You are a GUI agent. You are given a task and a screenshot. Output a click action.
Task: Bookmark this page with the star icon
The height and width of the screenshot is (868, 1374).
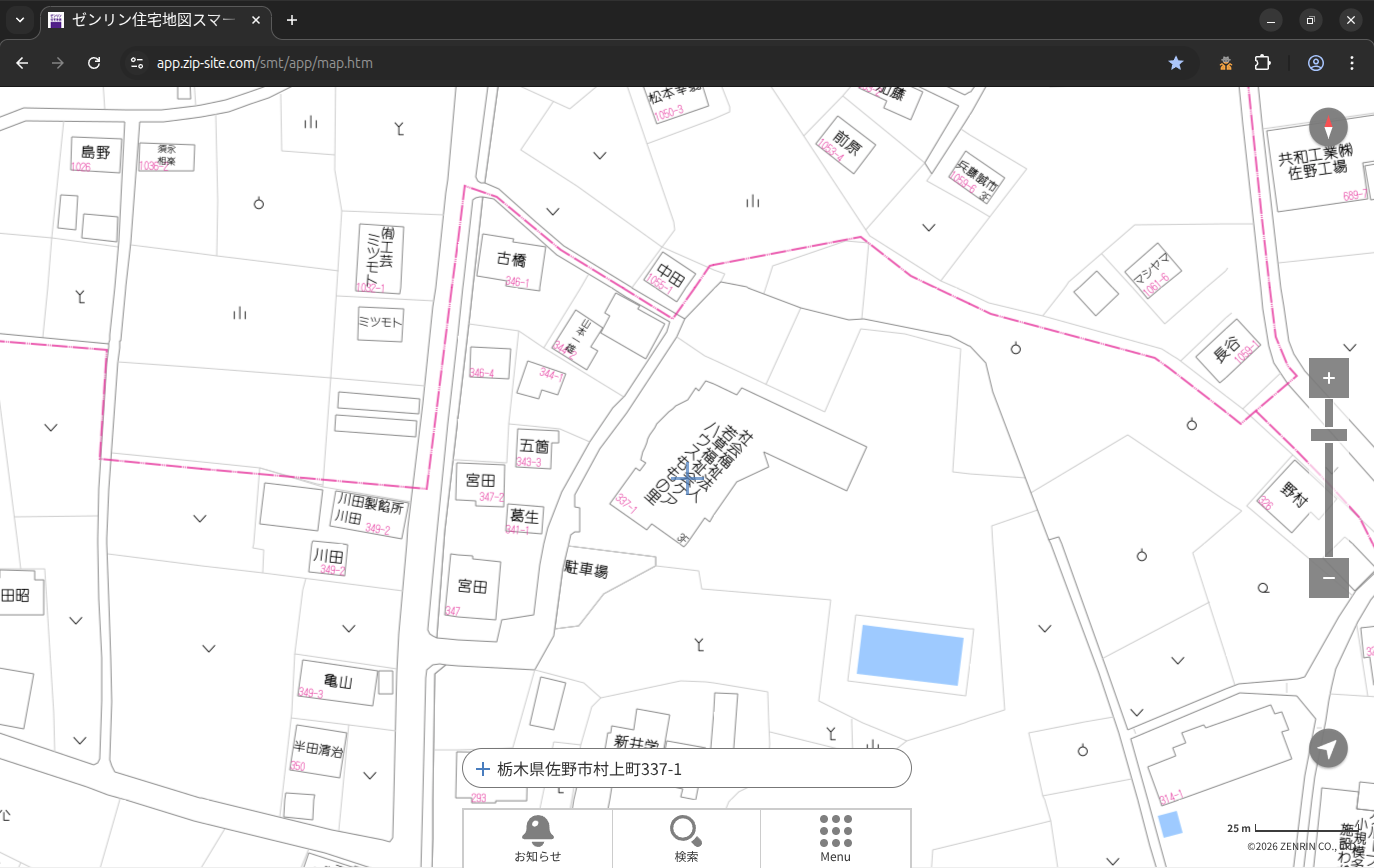coord(1176,63)
